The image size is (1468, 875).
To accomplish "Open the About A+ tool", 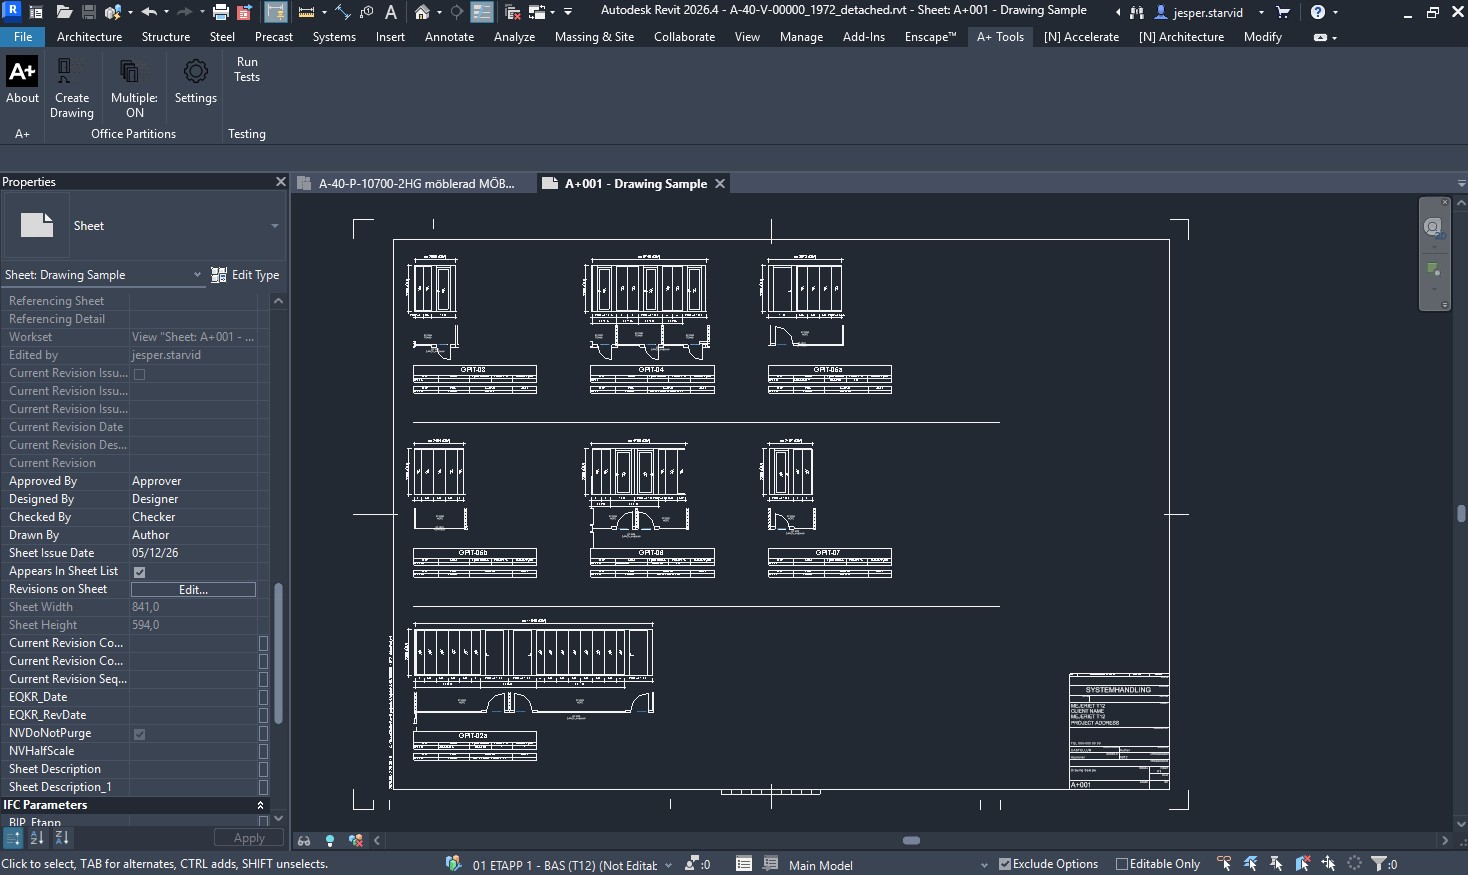I will tap(22, 81).
